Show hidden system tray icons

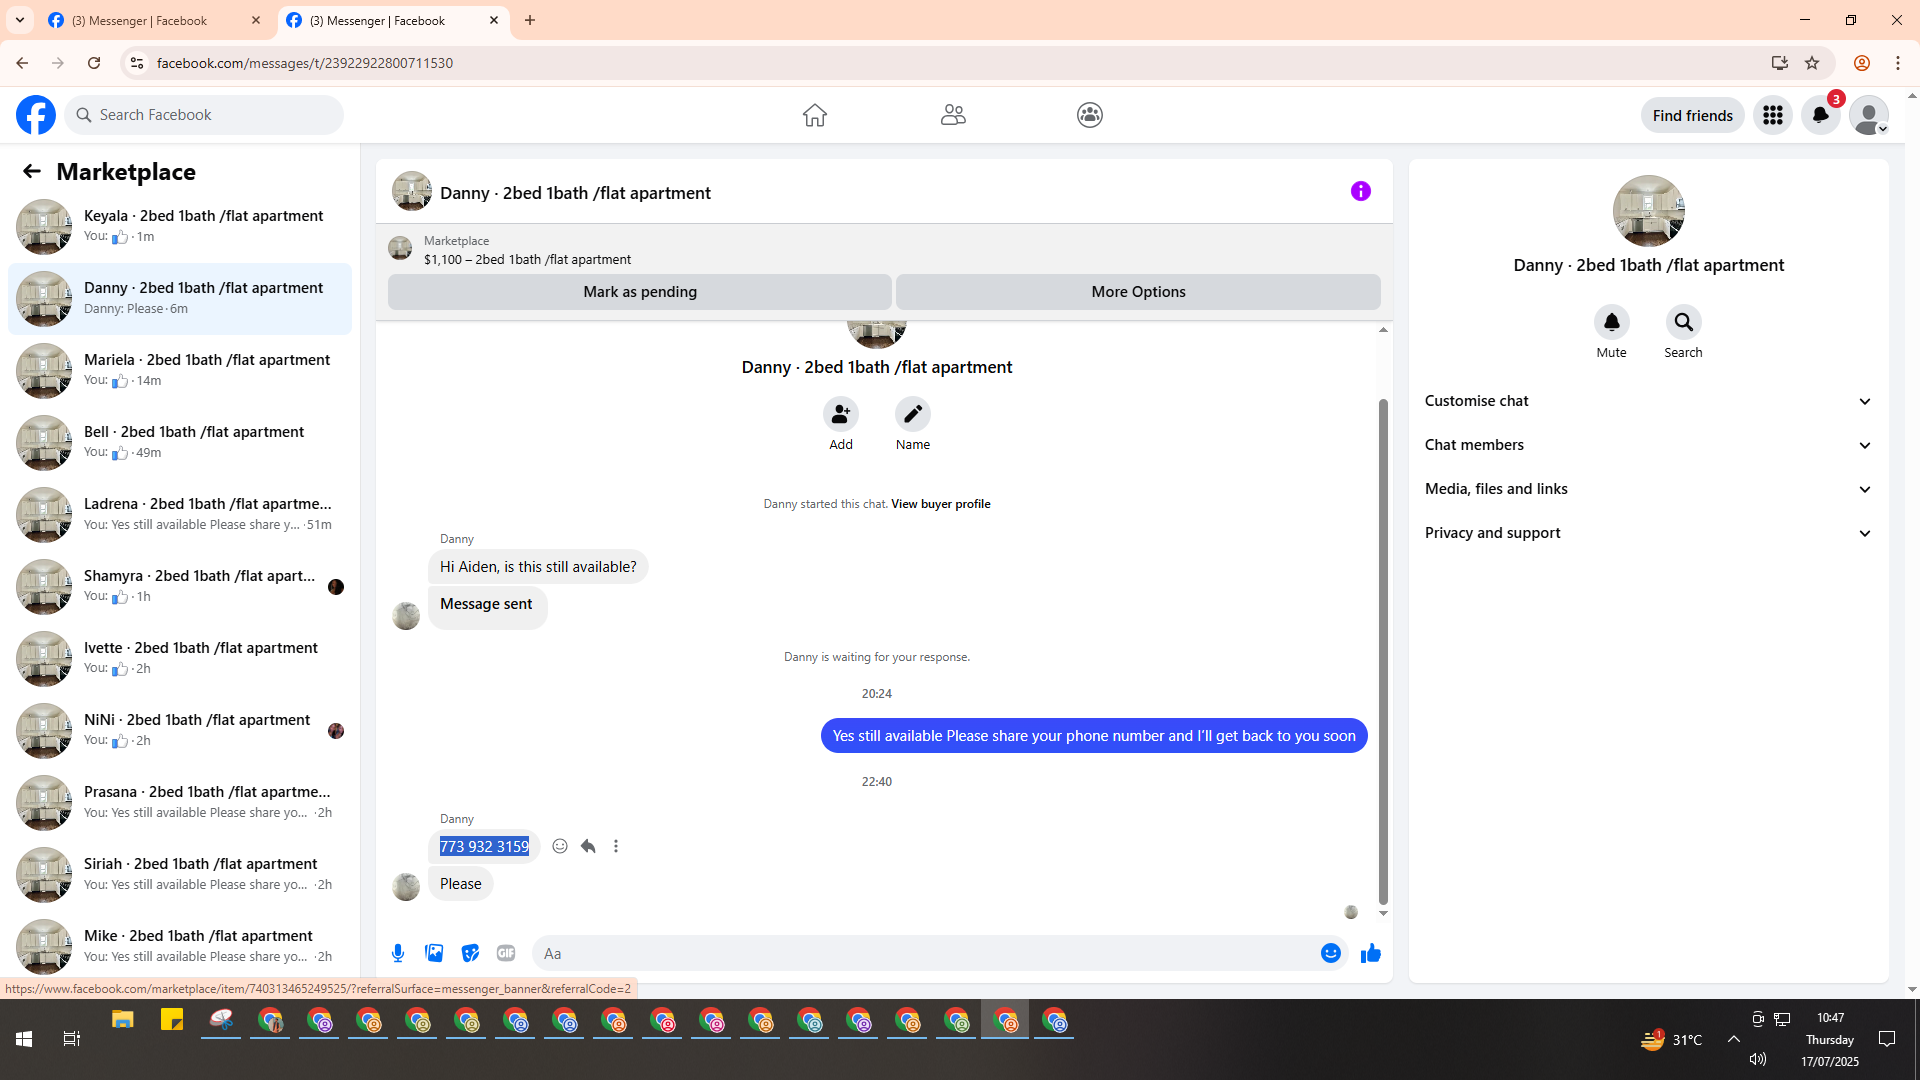click(1734, 1039)
